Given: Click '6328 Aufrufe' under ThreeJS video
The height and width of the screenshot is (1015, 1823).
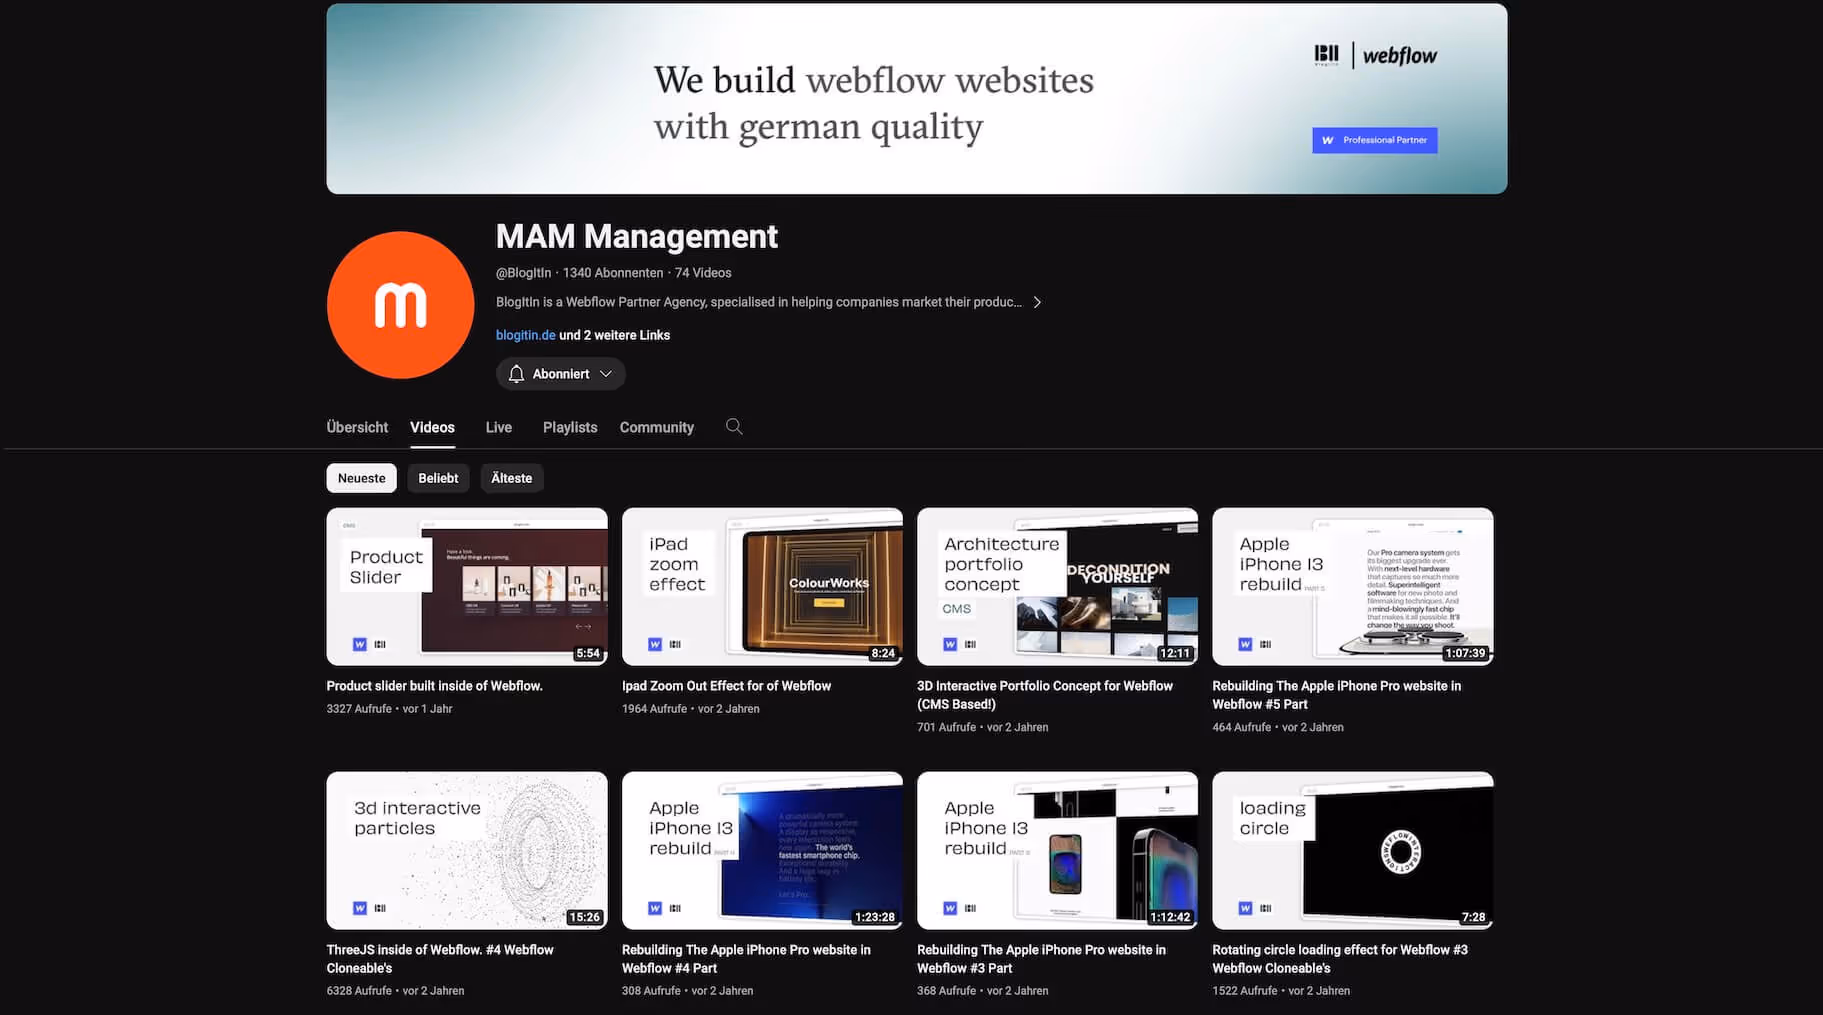Looking at the screenshot, I should coord(359,991).
